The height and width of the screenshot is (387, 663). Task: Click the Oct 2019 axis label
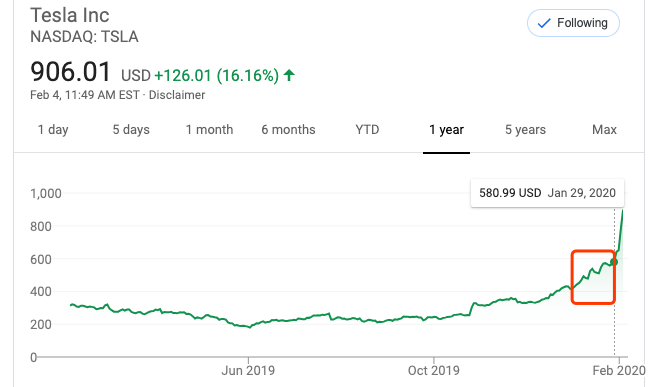pos(434,371)
